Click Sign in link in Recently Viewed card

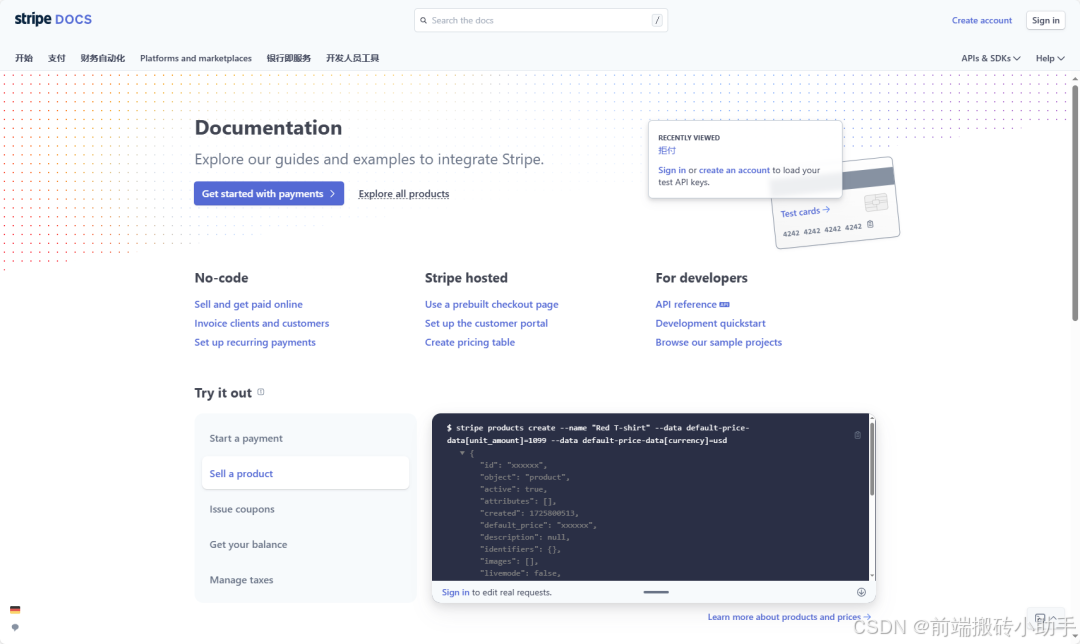tap(672, 170)
